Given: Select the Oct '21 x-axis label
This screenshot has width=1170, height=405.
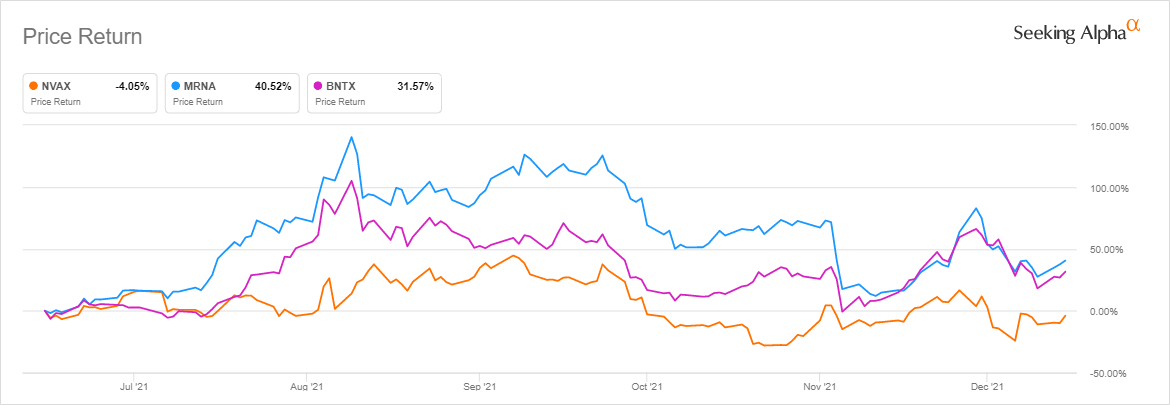Looking at the screenshot, I should click(648, 385).
